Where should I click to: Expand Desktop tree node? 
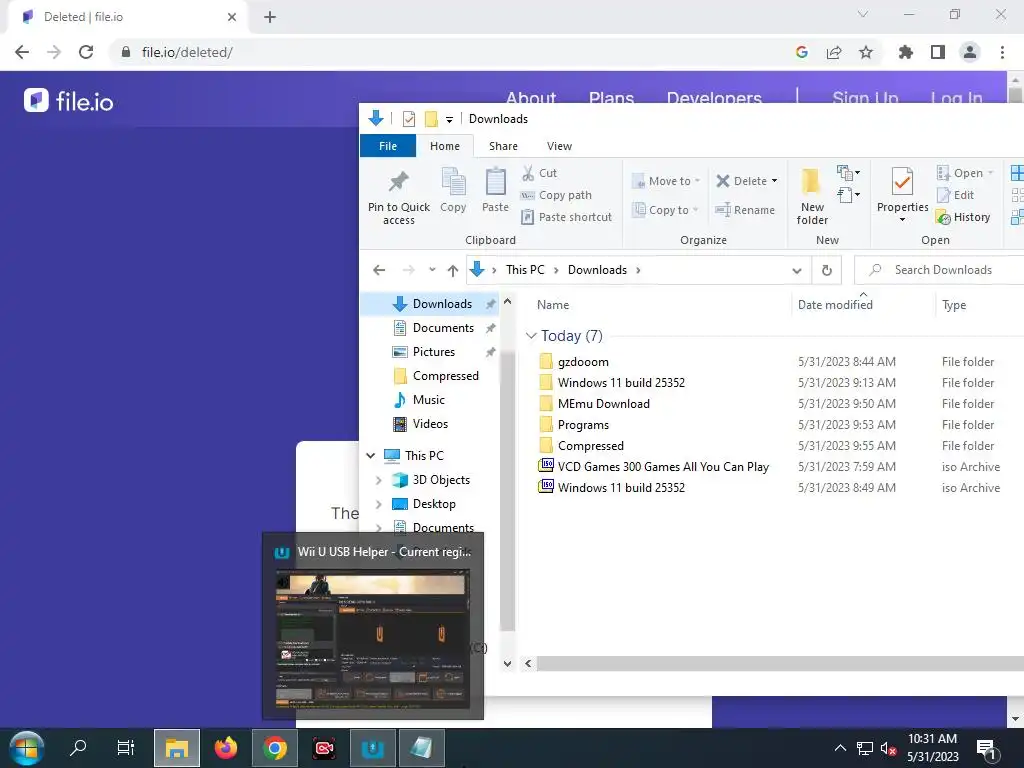point(379,504)
